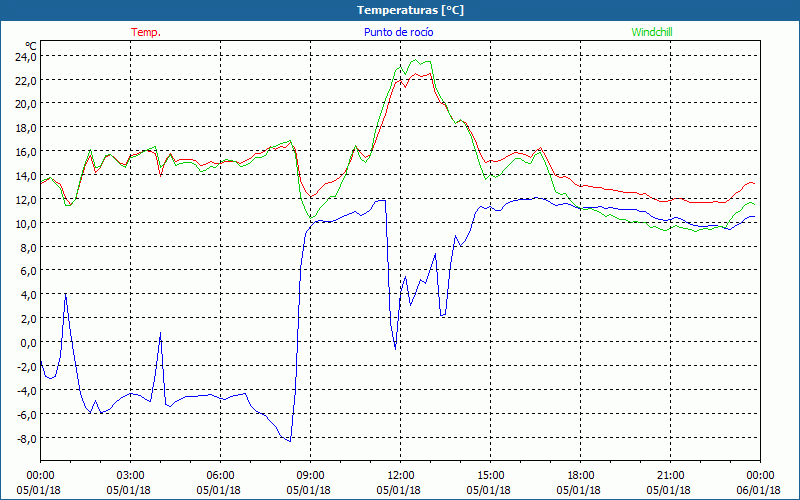This screenshot has width=800, height=500.
Task: Click the 18,0 y-axis value
Action: 26,128
